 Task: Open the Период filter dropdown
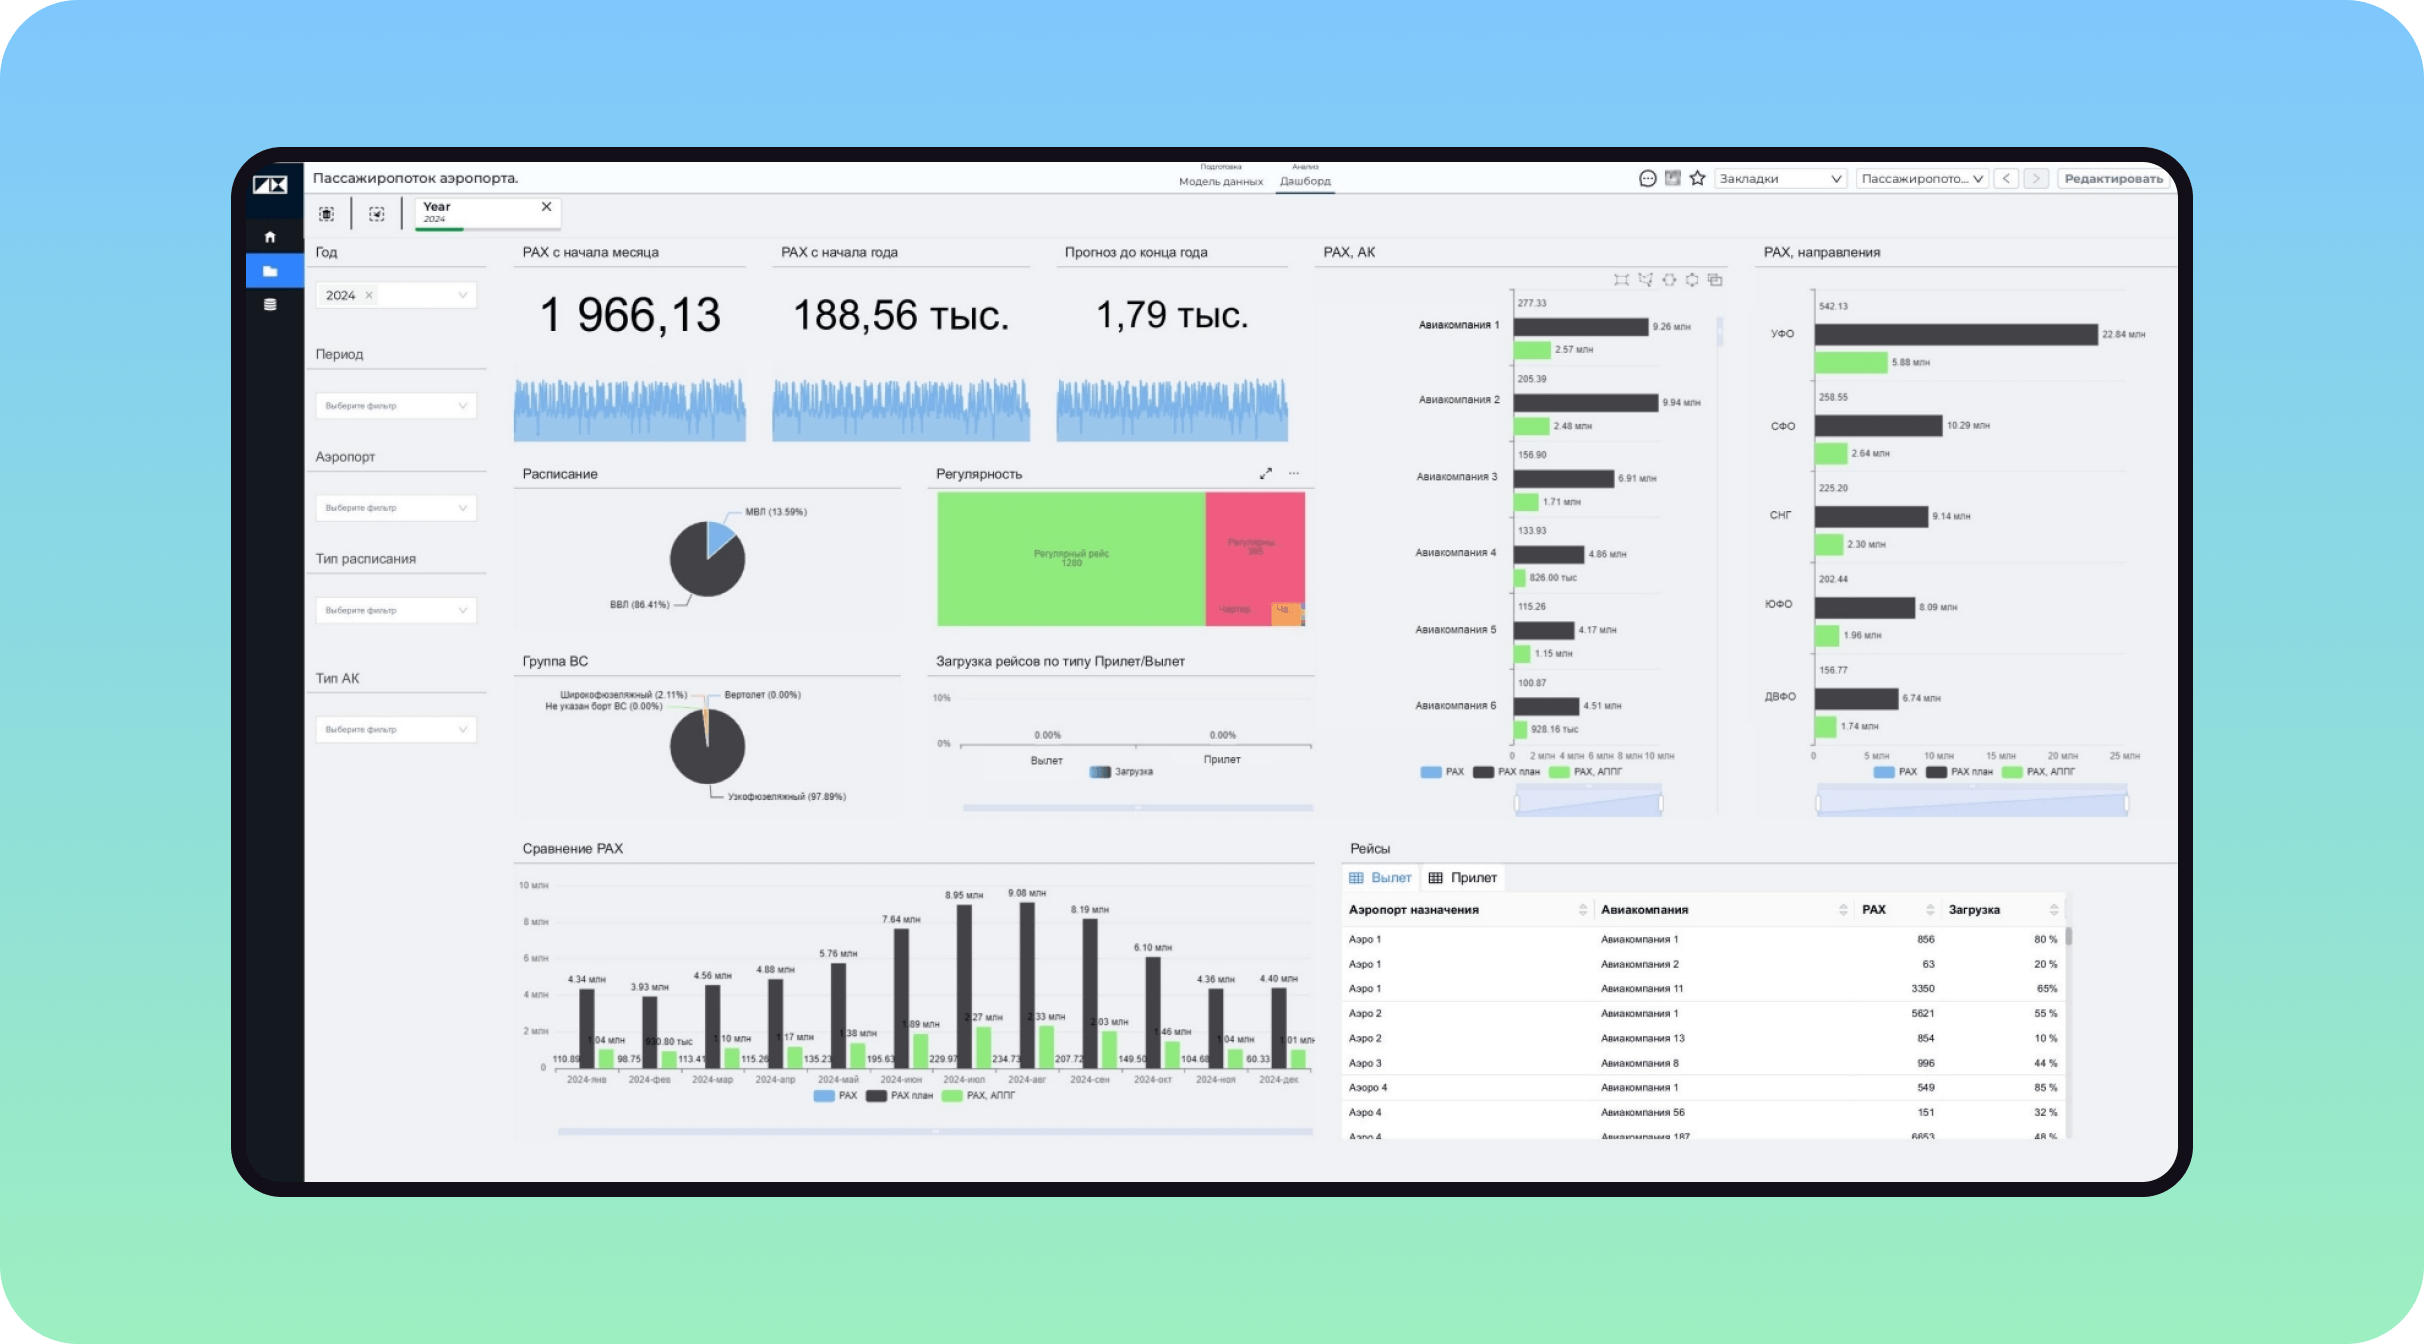pyautogui.click(x=396, y=406)
